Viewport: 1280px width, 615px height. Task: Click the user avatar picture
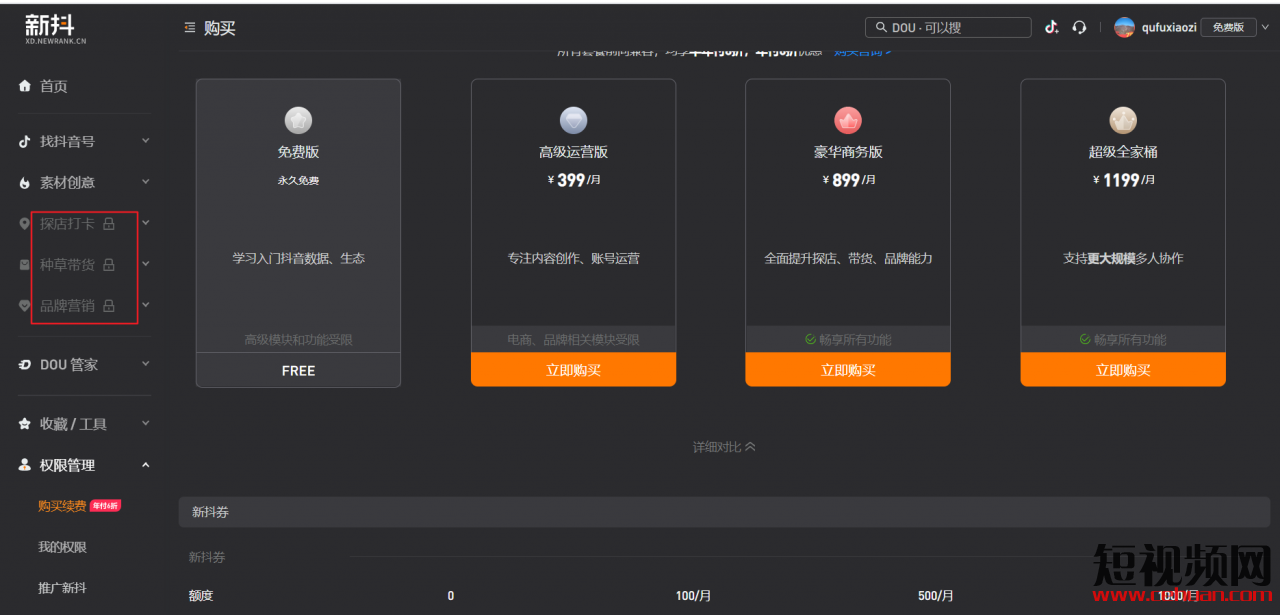1124,27
